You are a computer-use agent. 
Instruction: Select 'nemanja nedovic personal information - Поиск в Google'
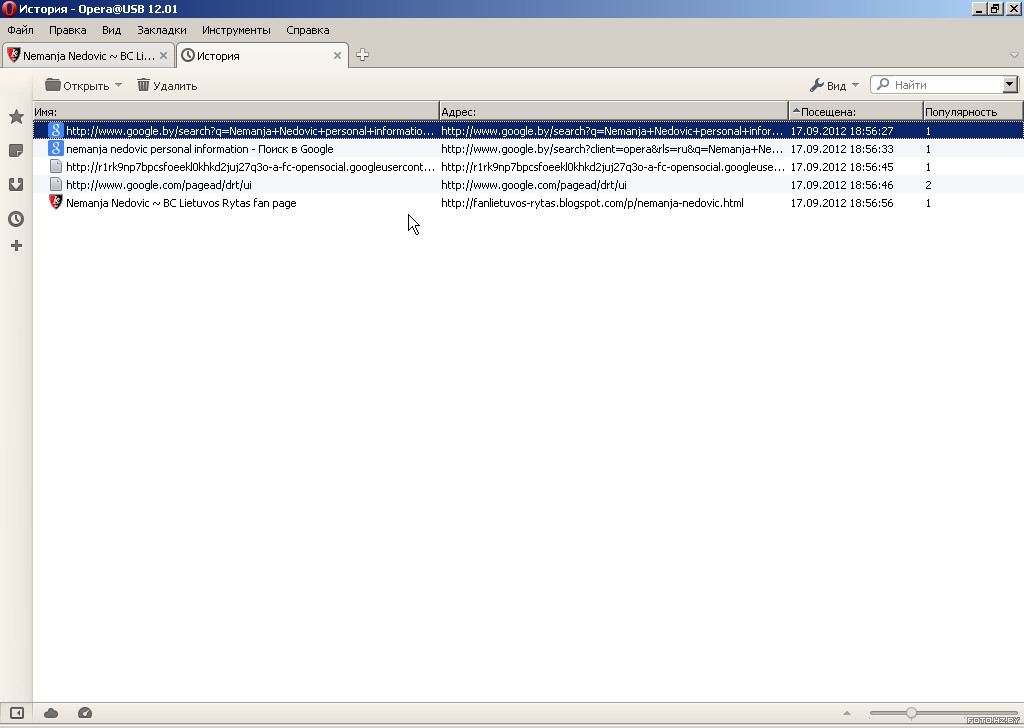199,149
